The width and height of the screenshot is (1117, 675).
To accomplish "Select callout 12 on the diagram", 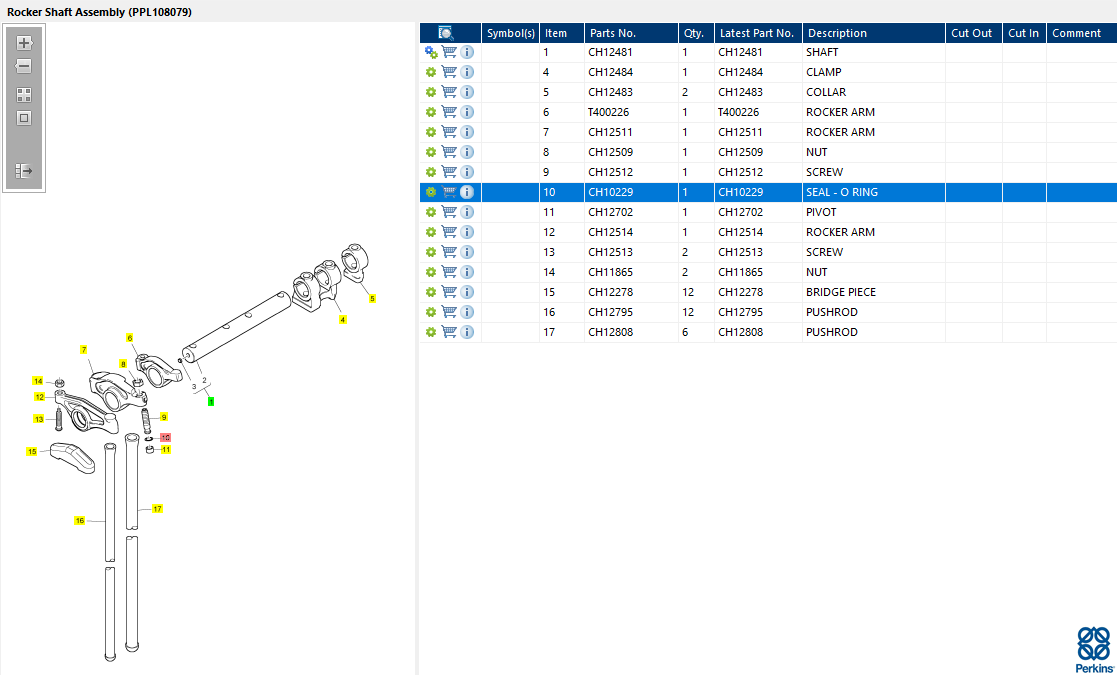I will [40, 397].
